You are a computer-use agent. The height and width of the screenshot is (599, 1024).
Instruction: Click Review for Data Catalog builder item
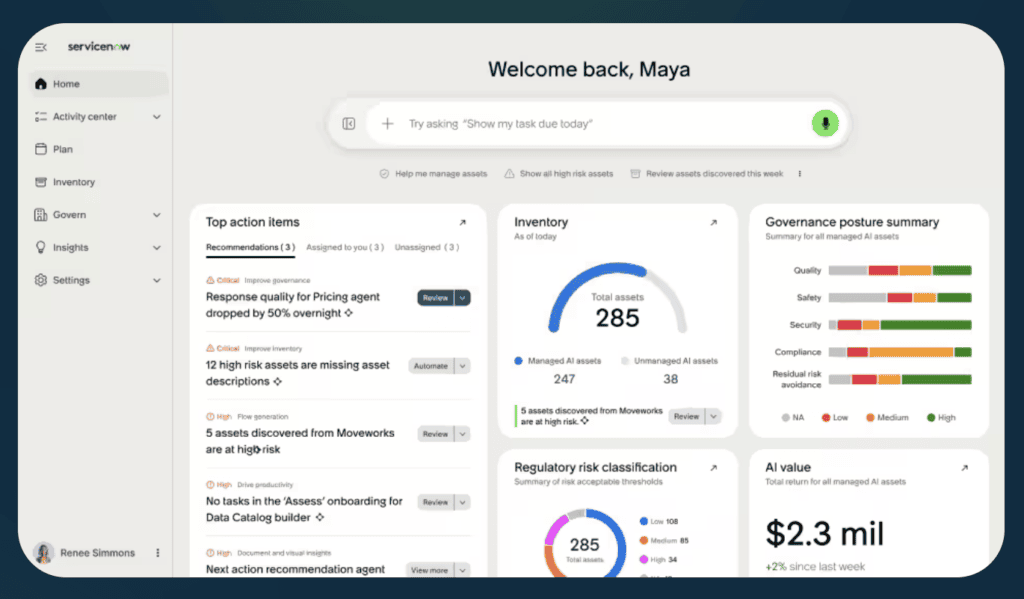435,502
